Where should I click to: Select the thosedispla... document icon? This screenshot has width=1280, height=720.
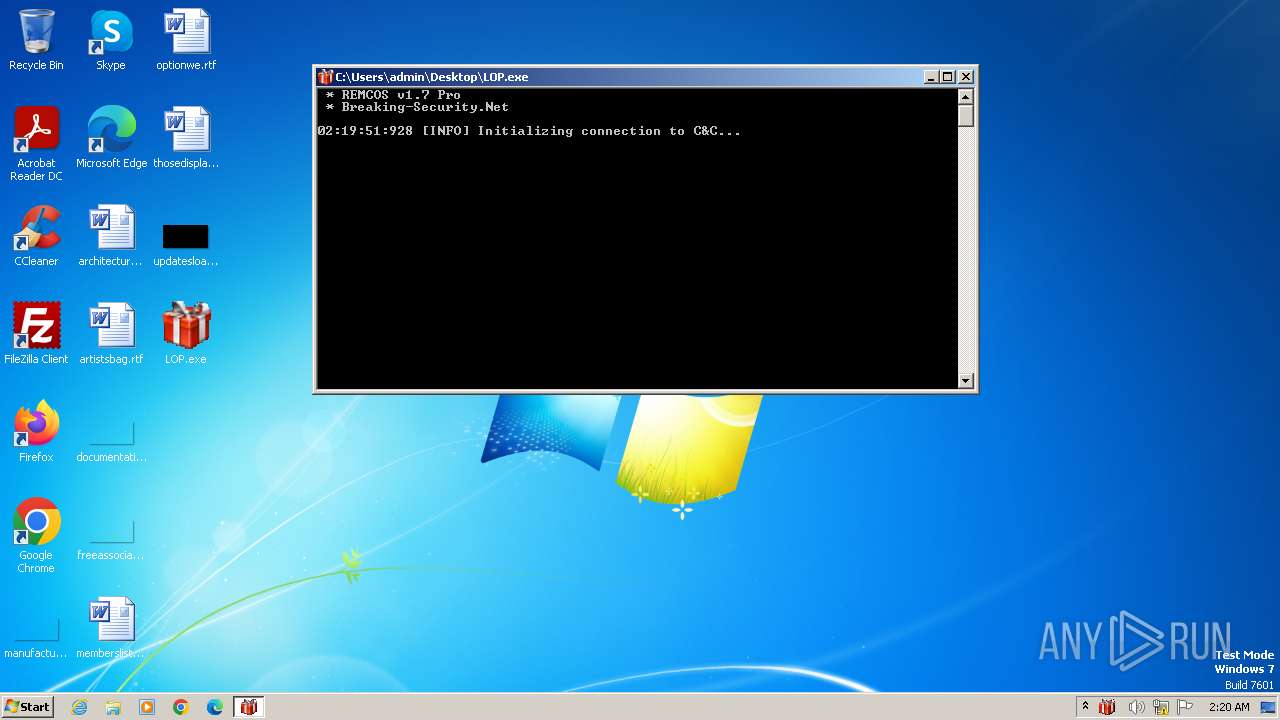point(186,138)
